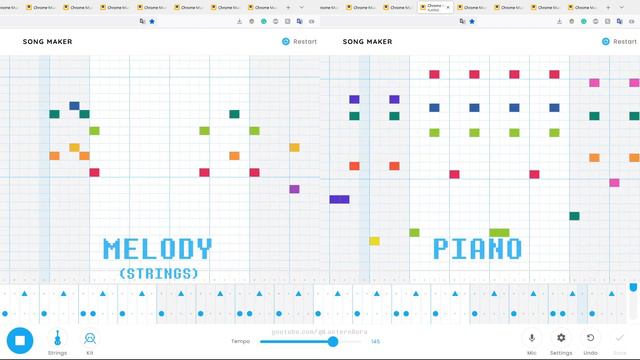Open a new tab in the right browser
Screen dimensions: 640x360
click(608, 7)
